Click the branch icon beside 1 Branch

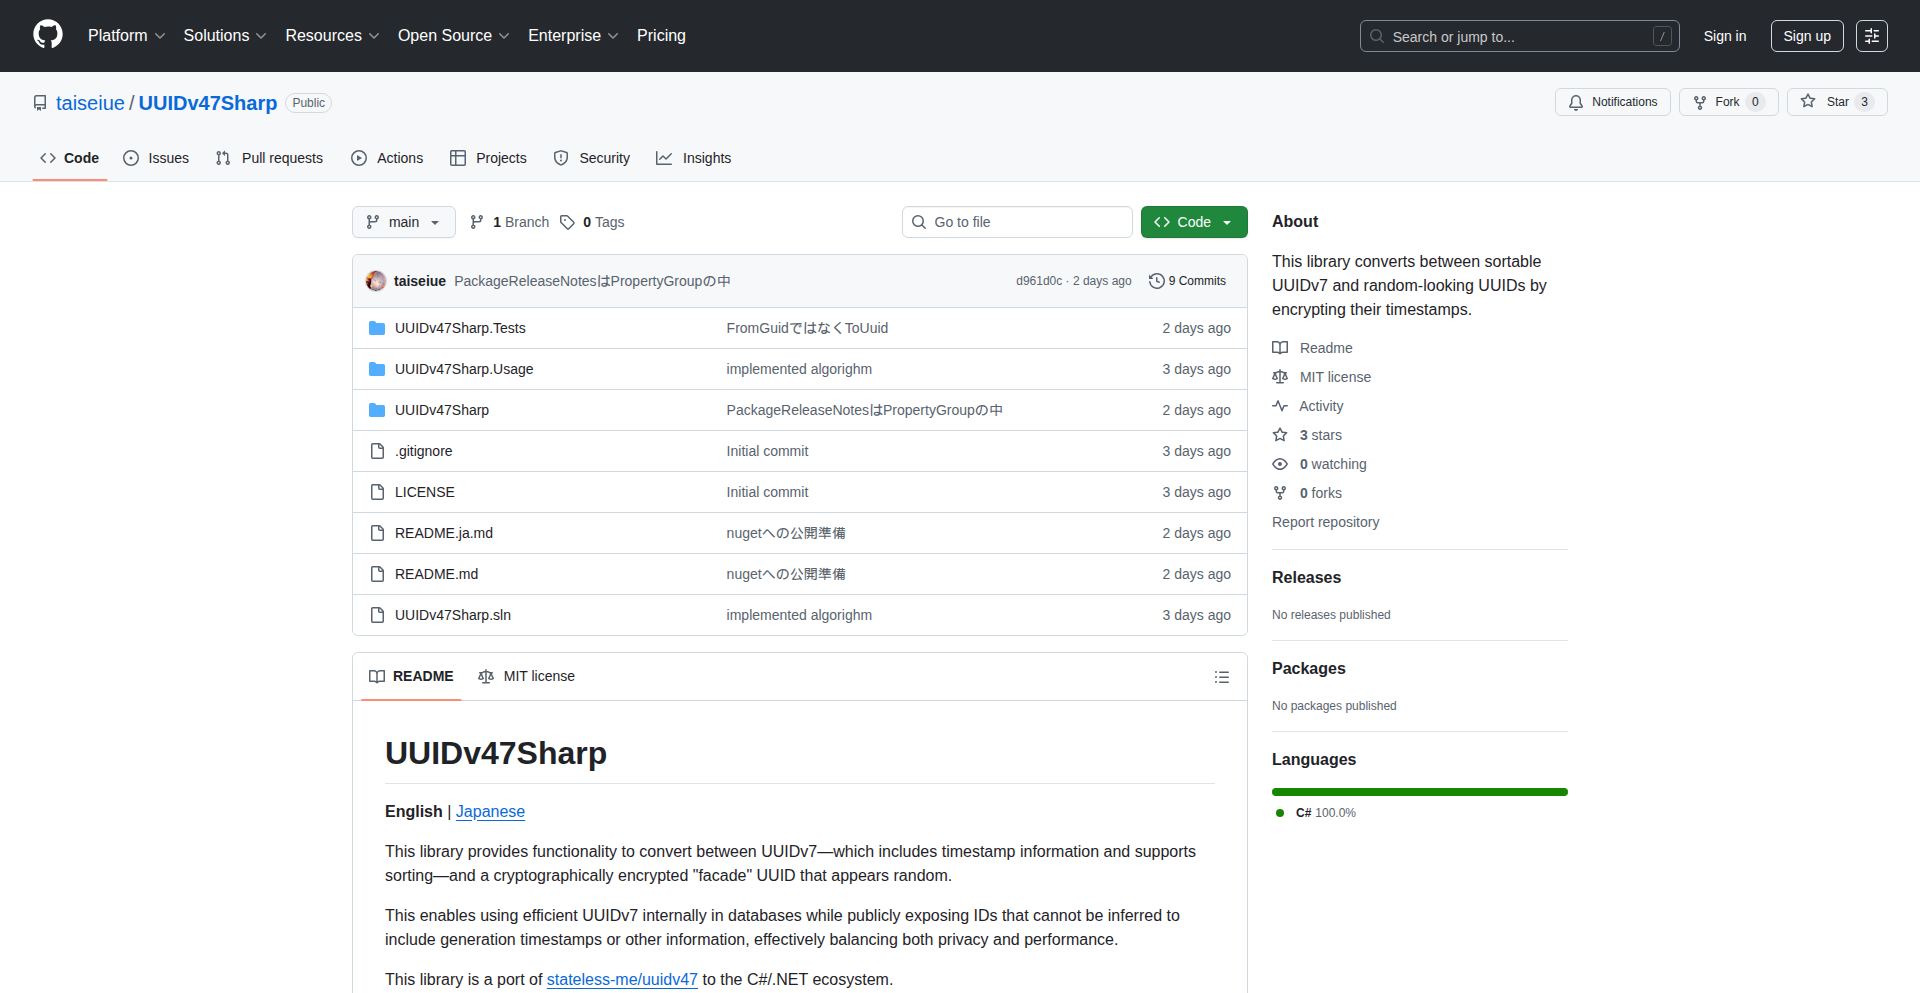click(x=477, y=222)
